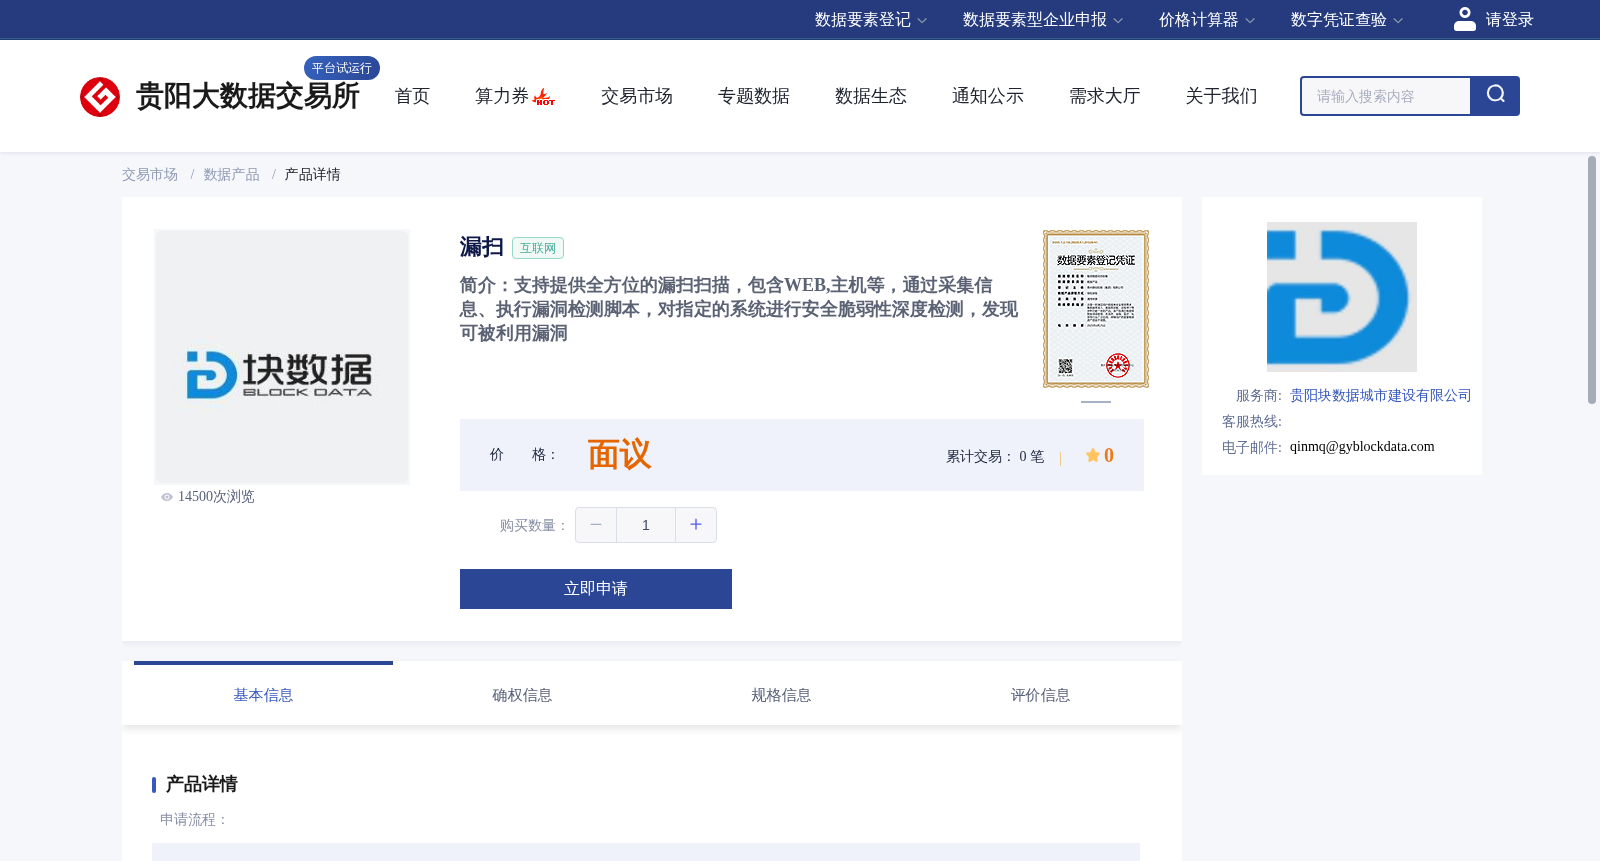Decrease purchase quantity with minus button

pyautogui.click(x=596, y=525)
